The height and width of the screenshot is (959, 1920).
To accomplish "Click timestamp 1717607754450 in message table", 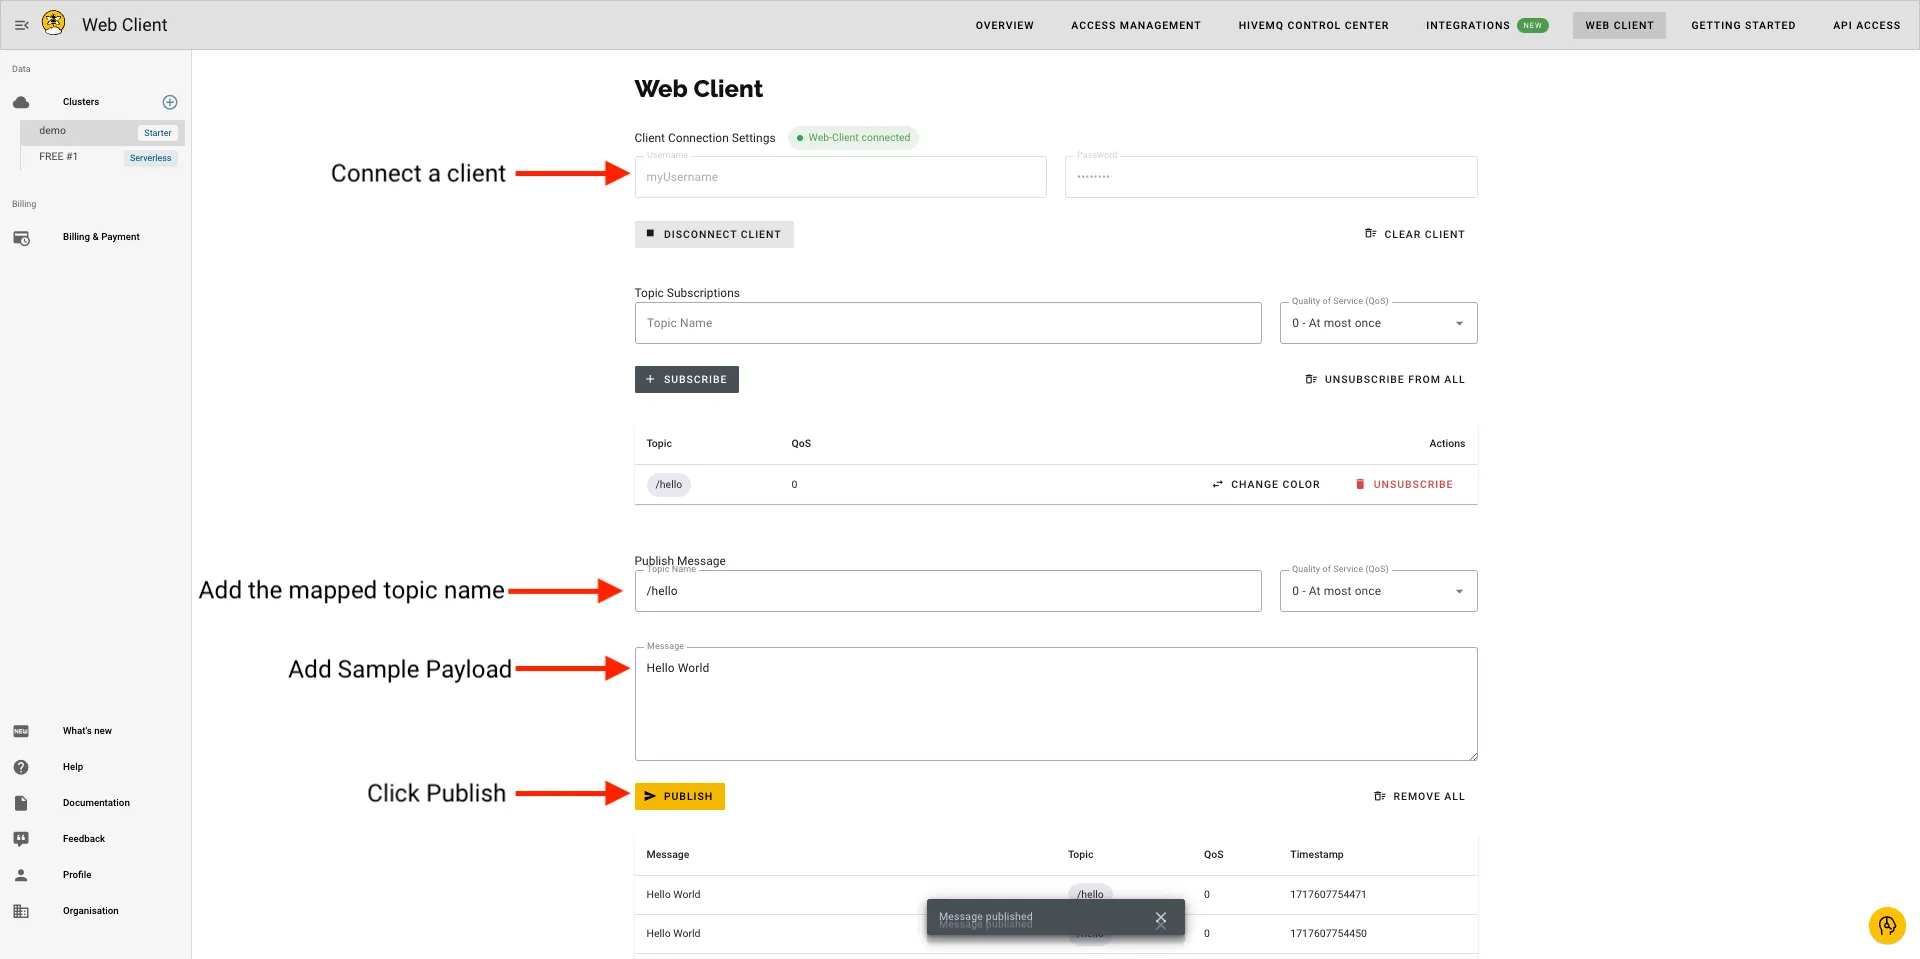I will 1328,934.
